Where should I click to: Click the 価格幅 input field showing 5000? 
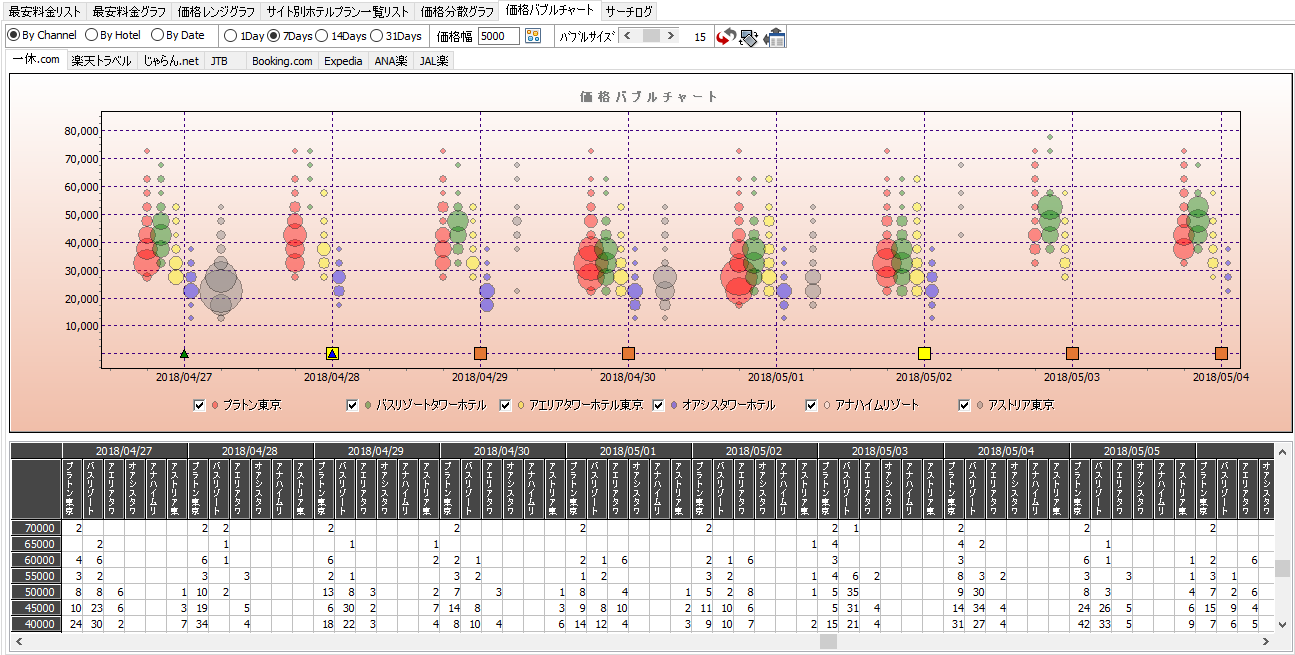pyautogui.click(x=498, y=36)
